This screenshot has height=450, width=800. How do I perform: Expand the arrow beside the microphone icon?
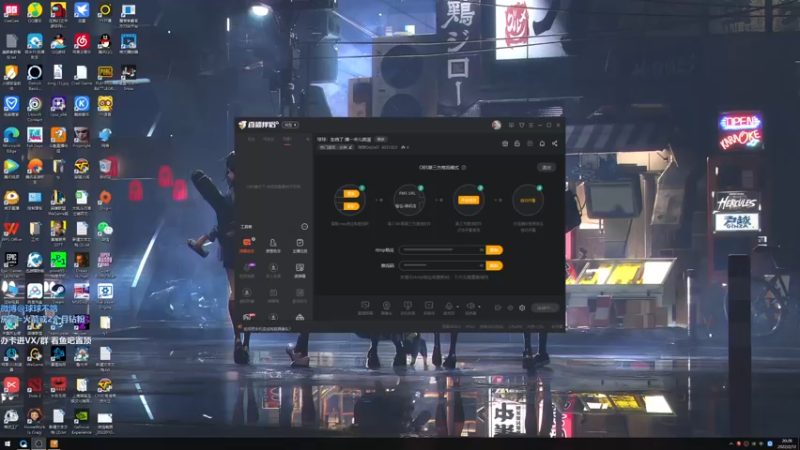457,307
